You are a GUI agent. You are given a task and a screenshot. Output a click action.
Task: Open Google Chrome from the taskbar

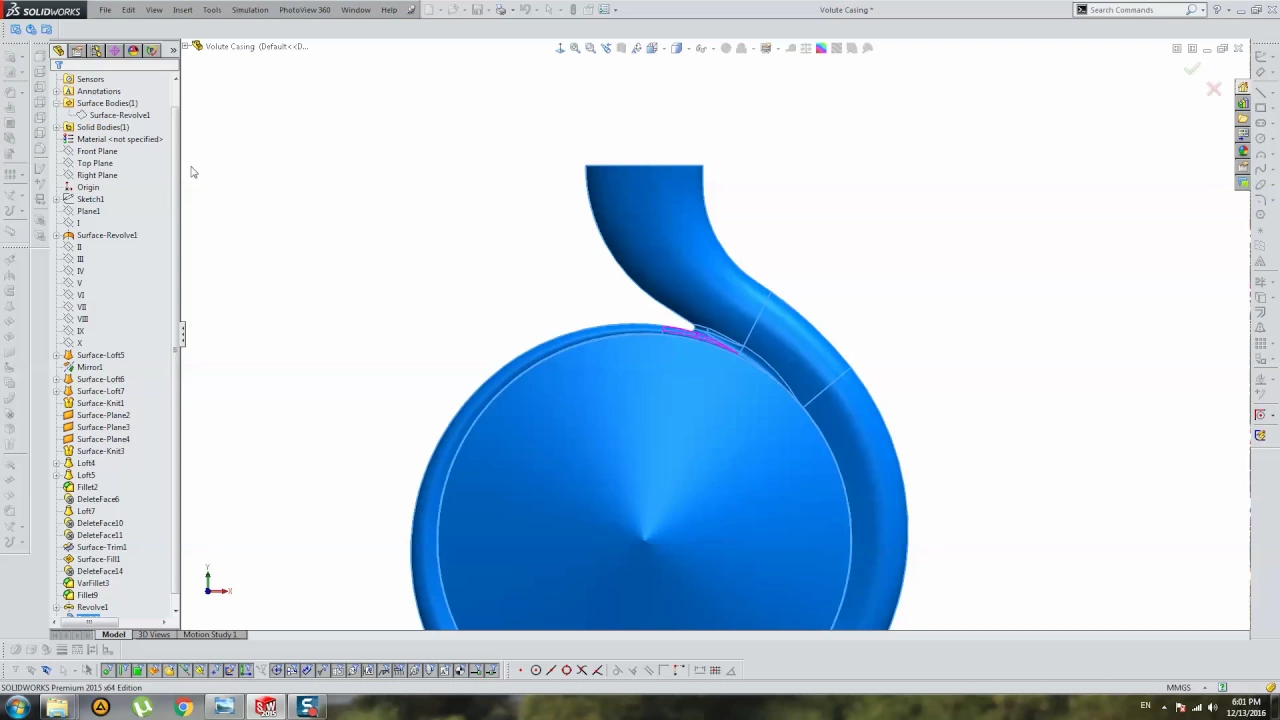183,707
